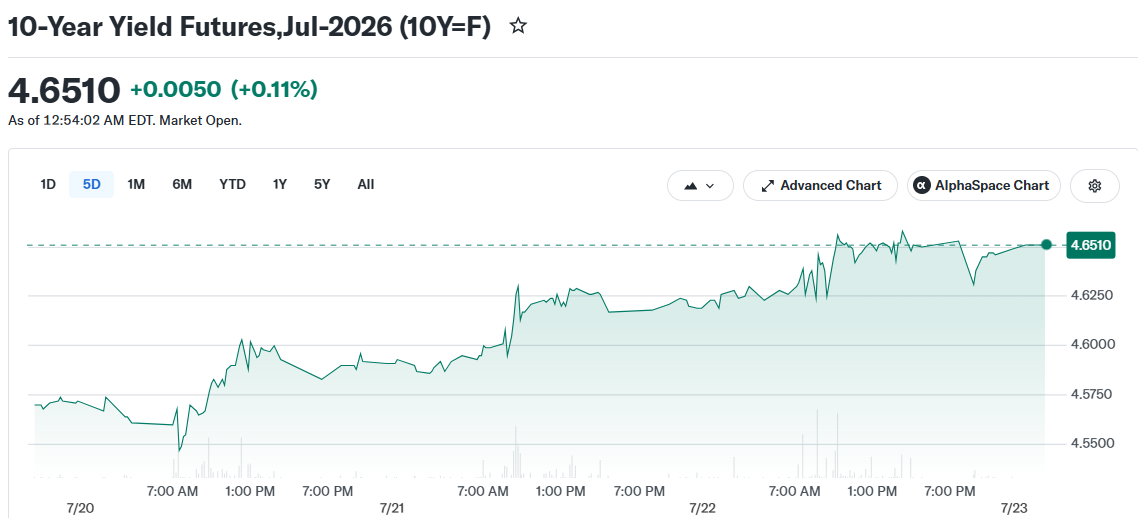This screenshot has height=518, width=1138.
Task: Add 10Y=F to watchlist with star icon
Action: [517, 27]
